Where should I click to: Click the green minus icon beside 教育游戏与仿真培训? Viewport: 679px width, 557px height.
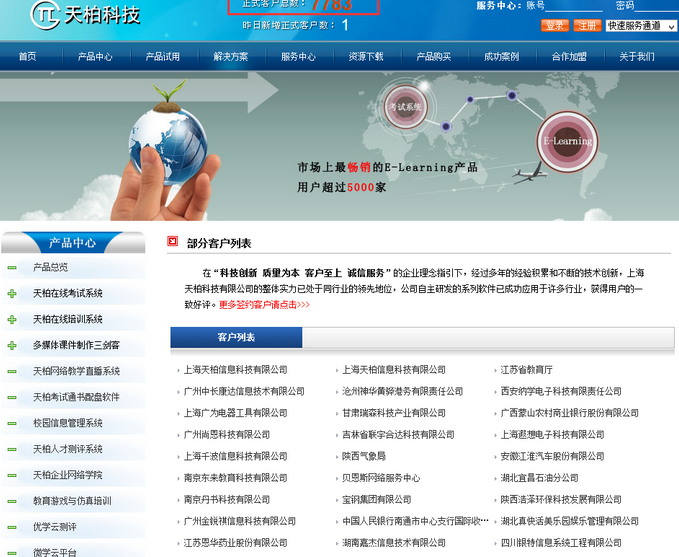[12, 502]
